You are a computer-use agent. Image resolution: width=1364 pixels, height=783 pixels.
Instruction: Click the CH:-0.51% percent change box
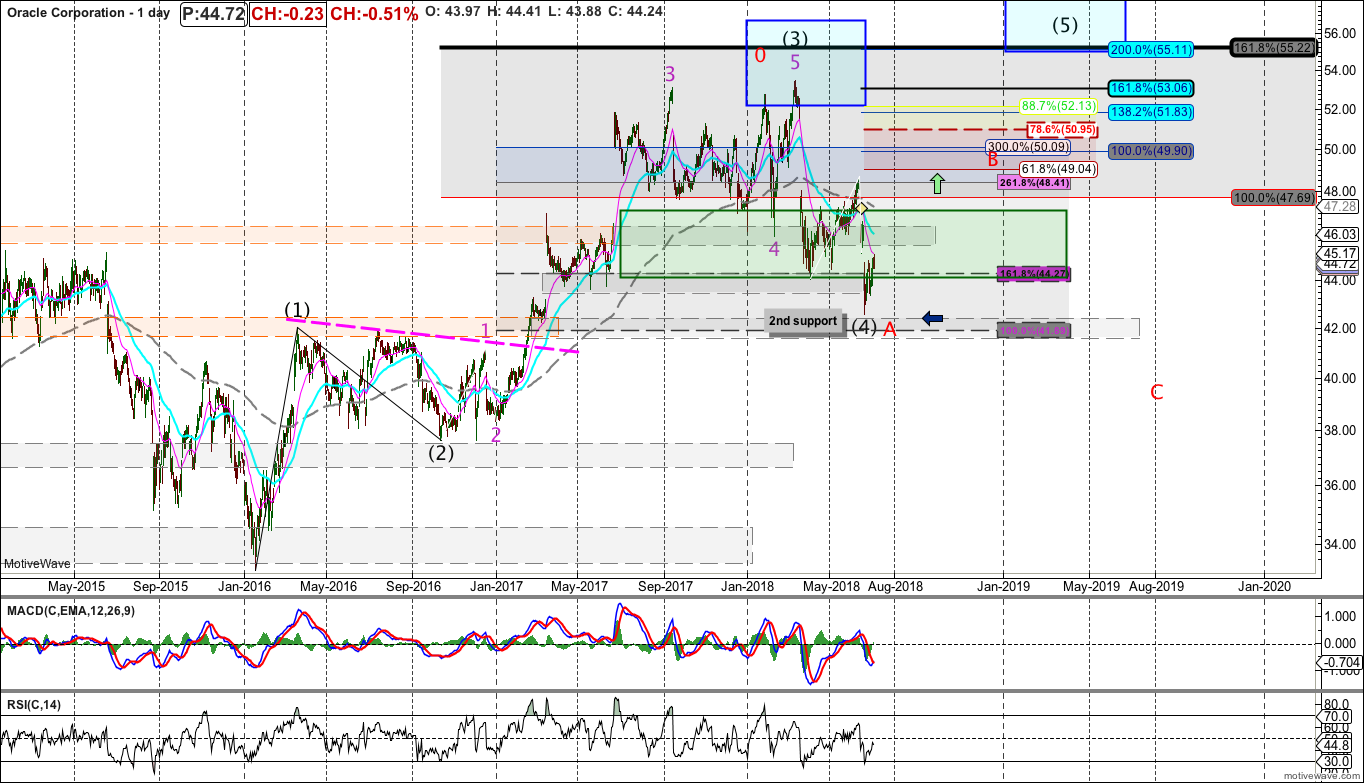tap(374, 14)
